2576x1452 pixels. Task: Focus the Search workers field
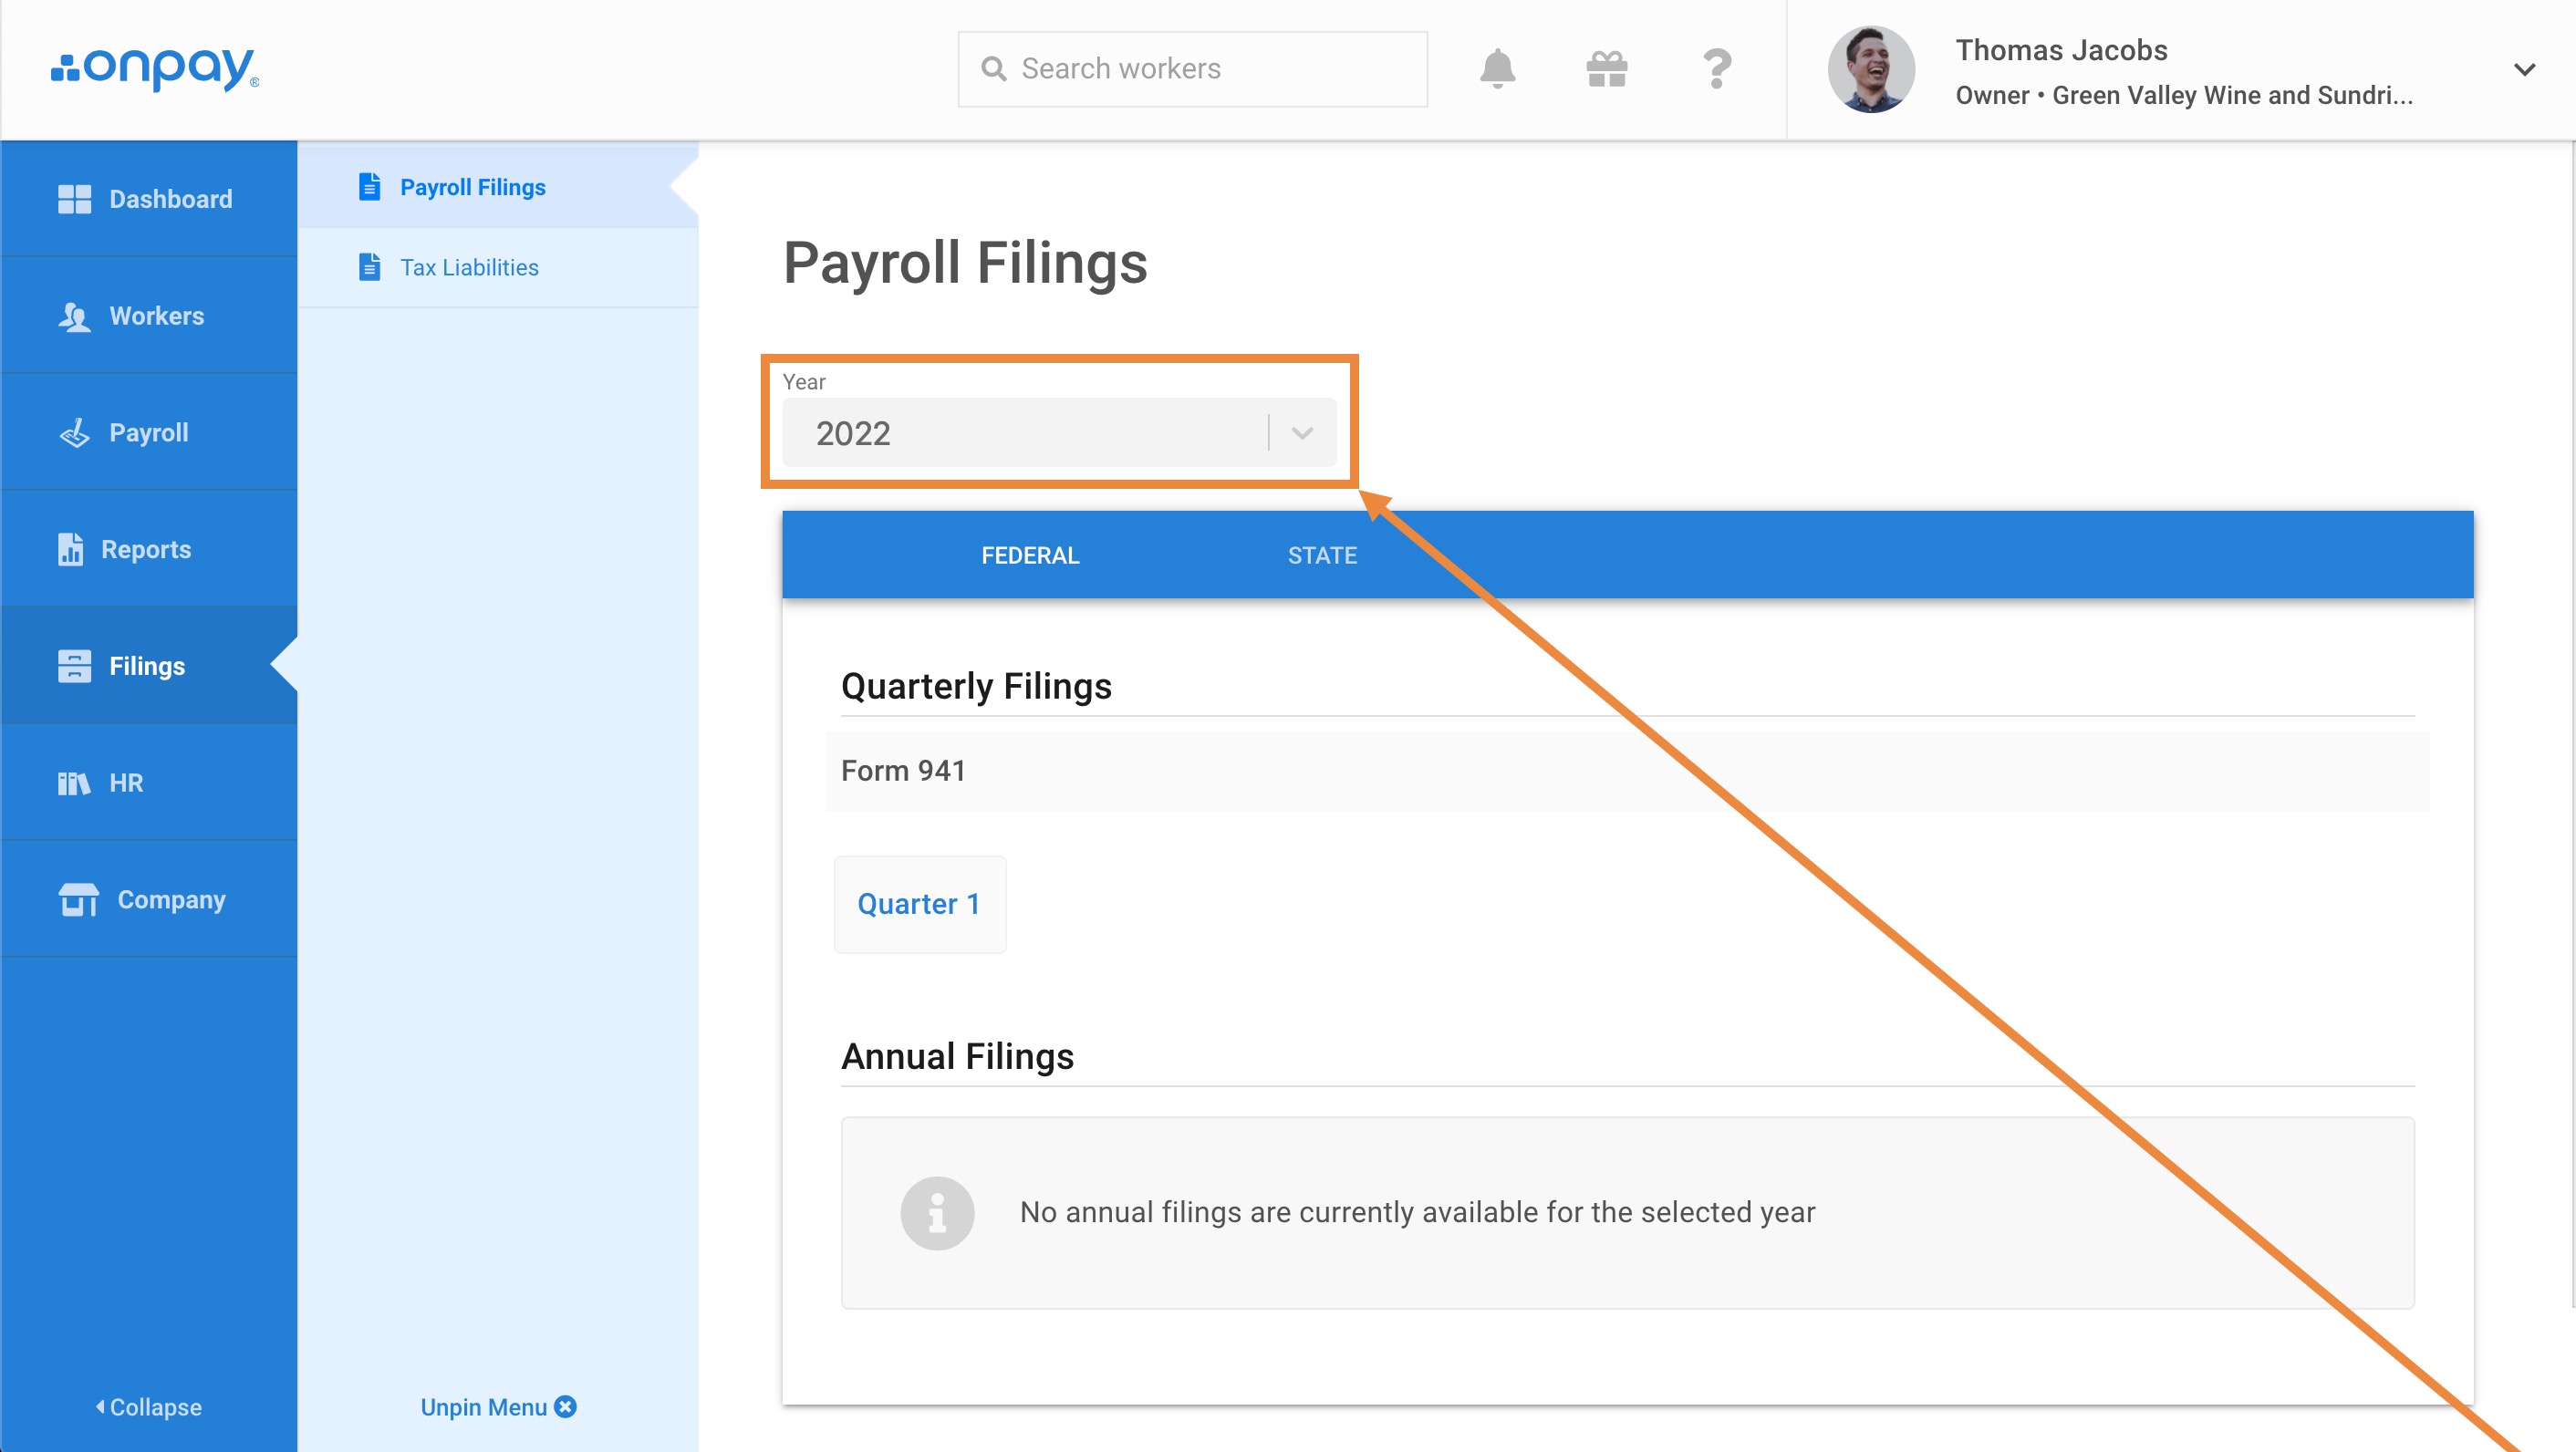(x=1192, y=69)
